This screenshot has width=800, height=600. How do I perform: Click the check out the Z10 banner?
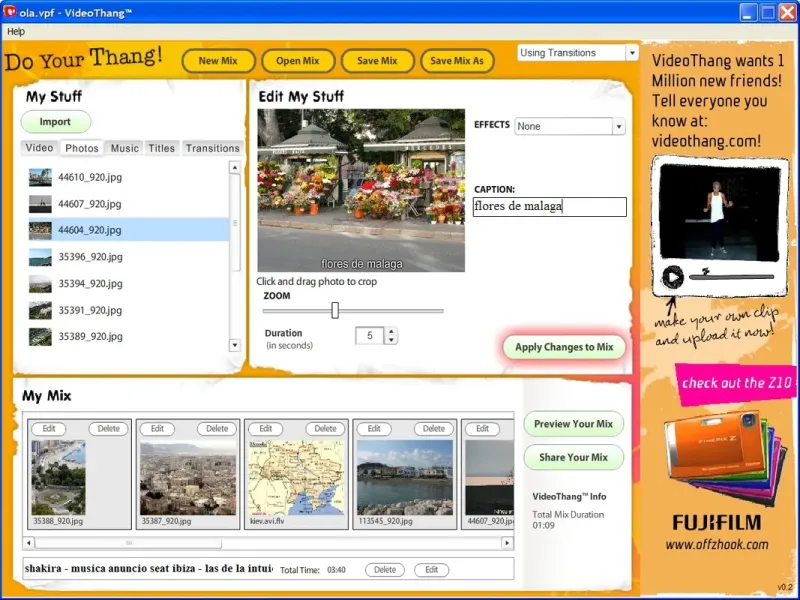(736, 383)
